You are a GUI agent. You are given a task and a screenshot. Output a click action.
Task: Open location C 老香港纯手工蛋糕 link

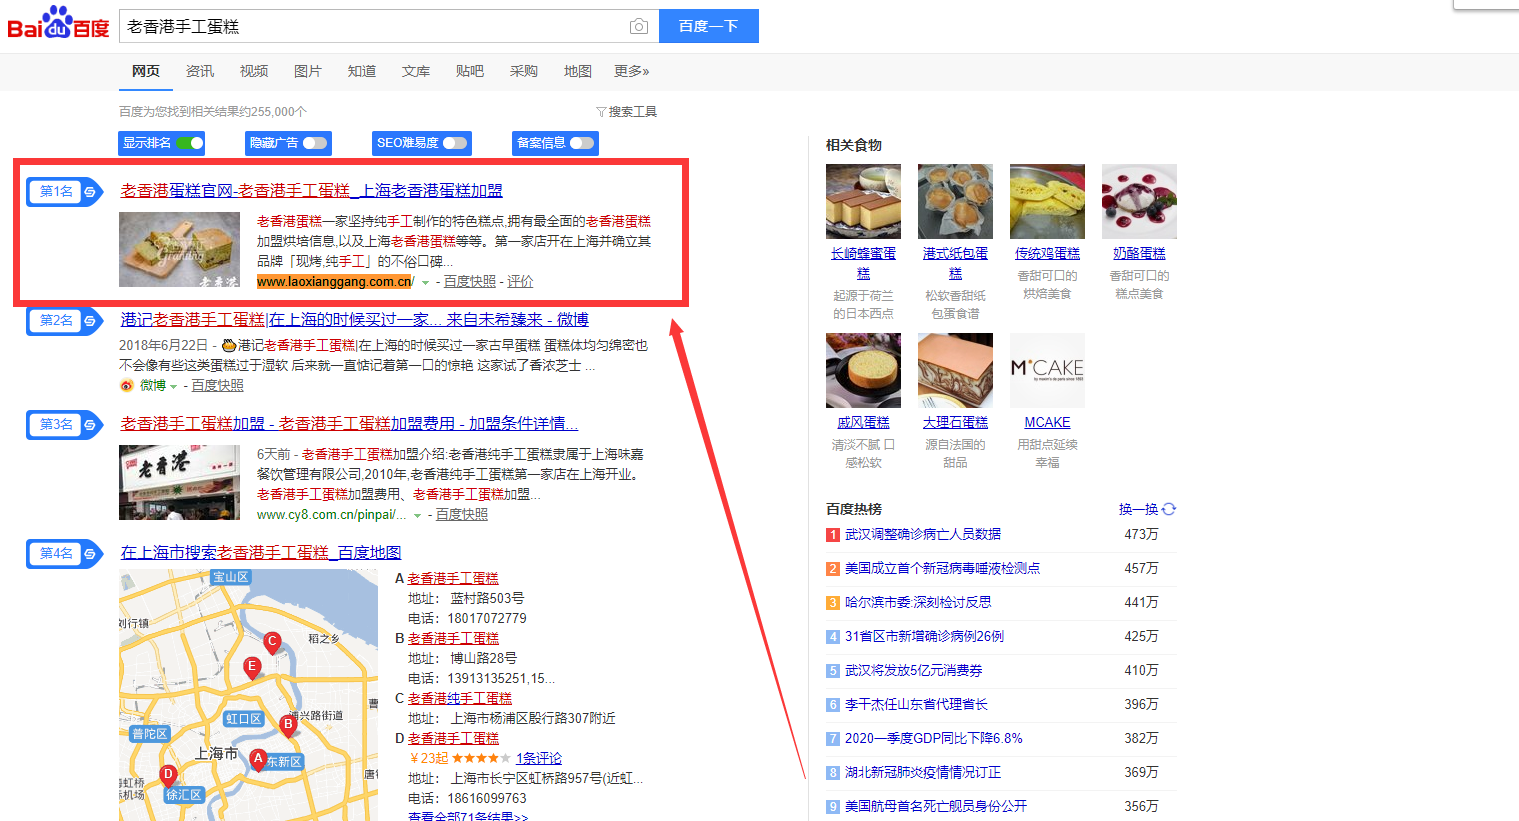(460, 698)
